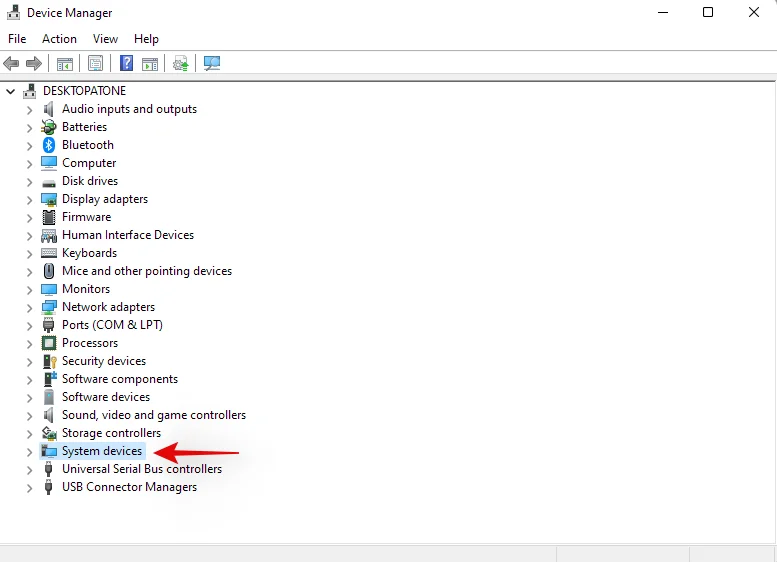The image size is (777, 562).
Task: Click the Monitors icon
Action: click(49, 289)
